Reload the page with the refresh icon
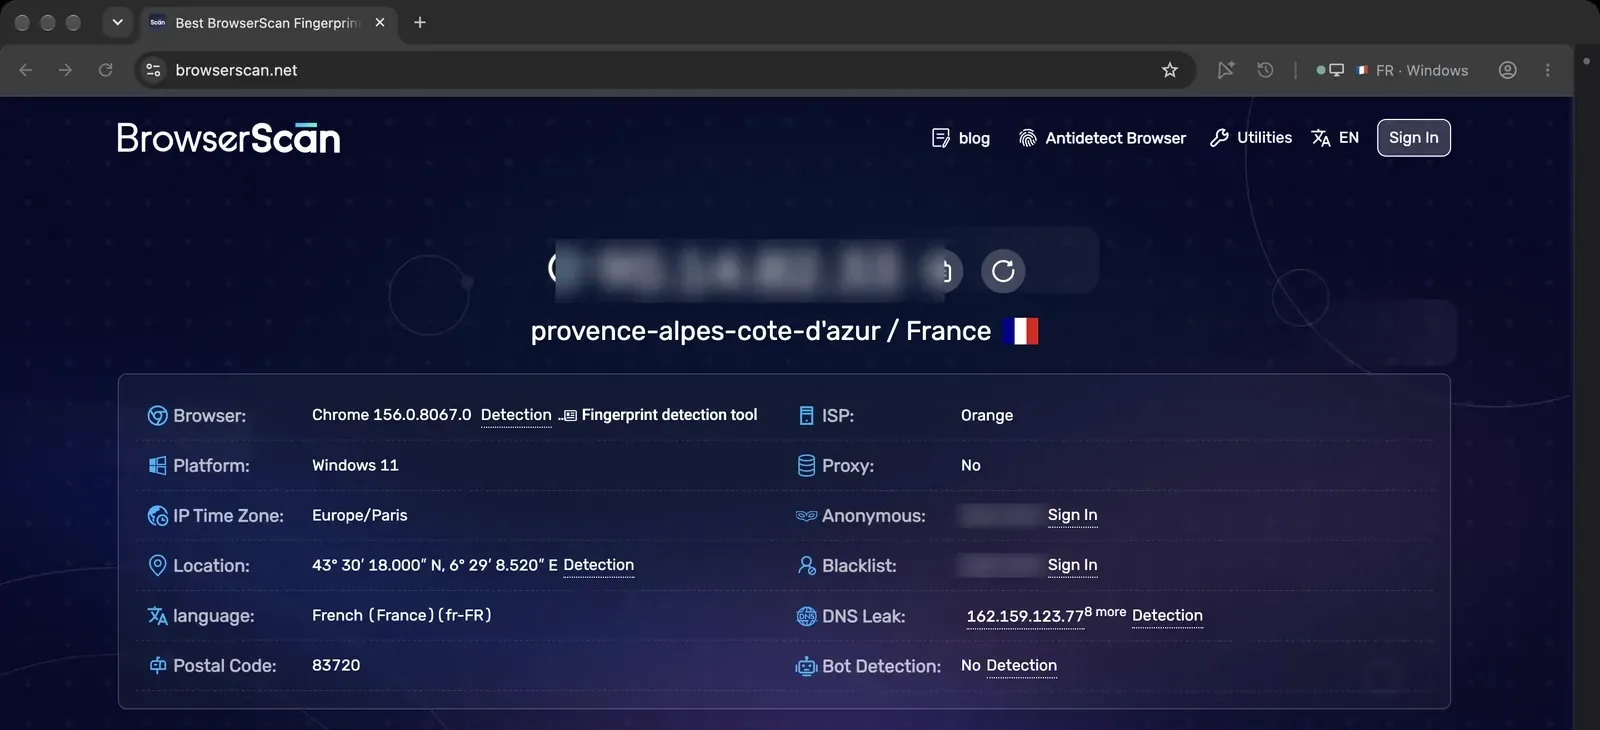 tap(105, 70)
